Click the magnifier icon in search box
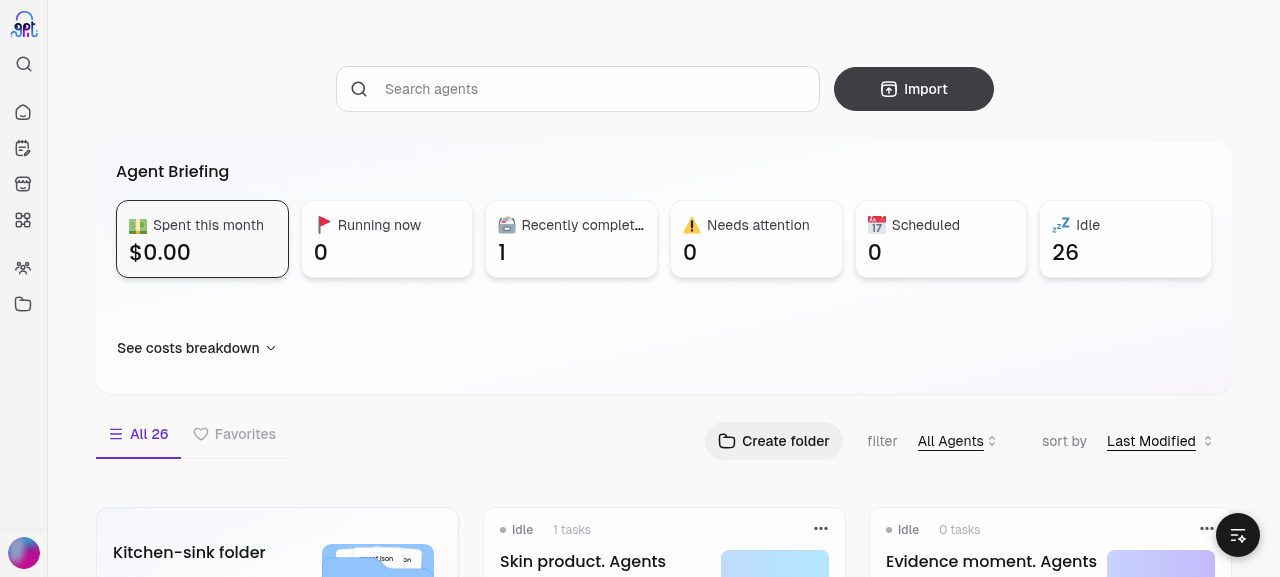The height and width of the screenshot is (577, 1280). click(359, 89)
